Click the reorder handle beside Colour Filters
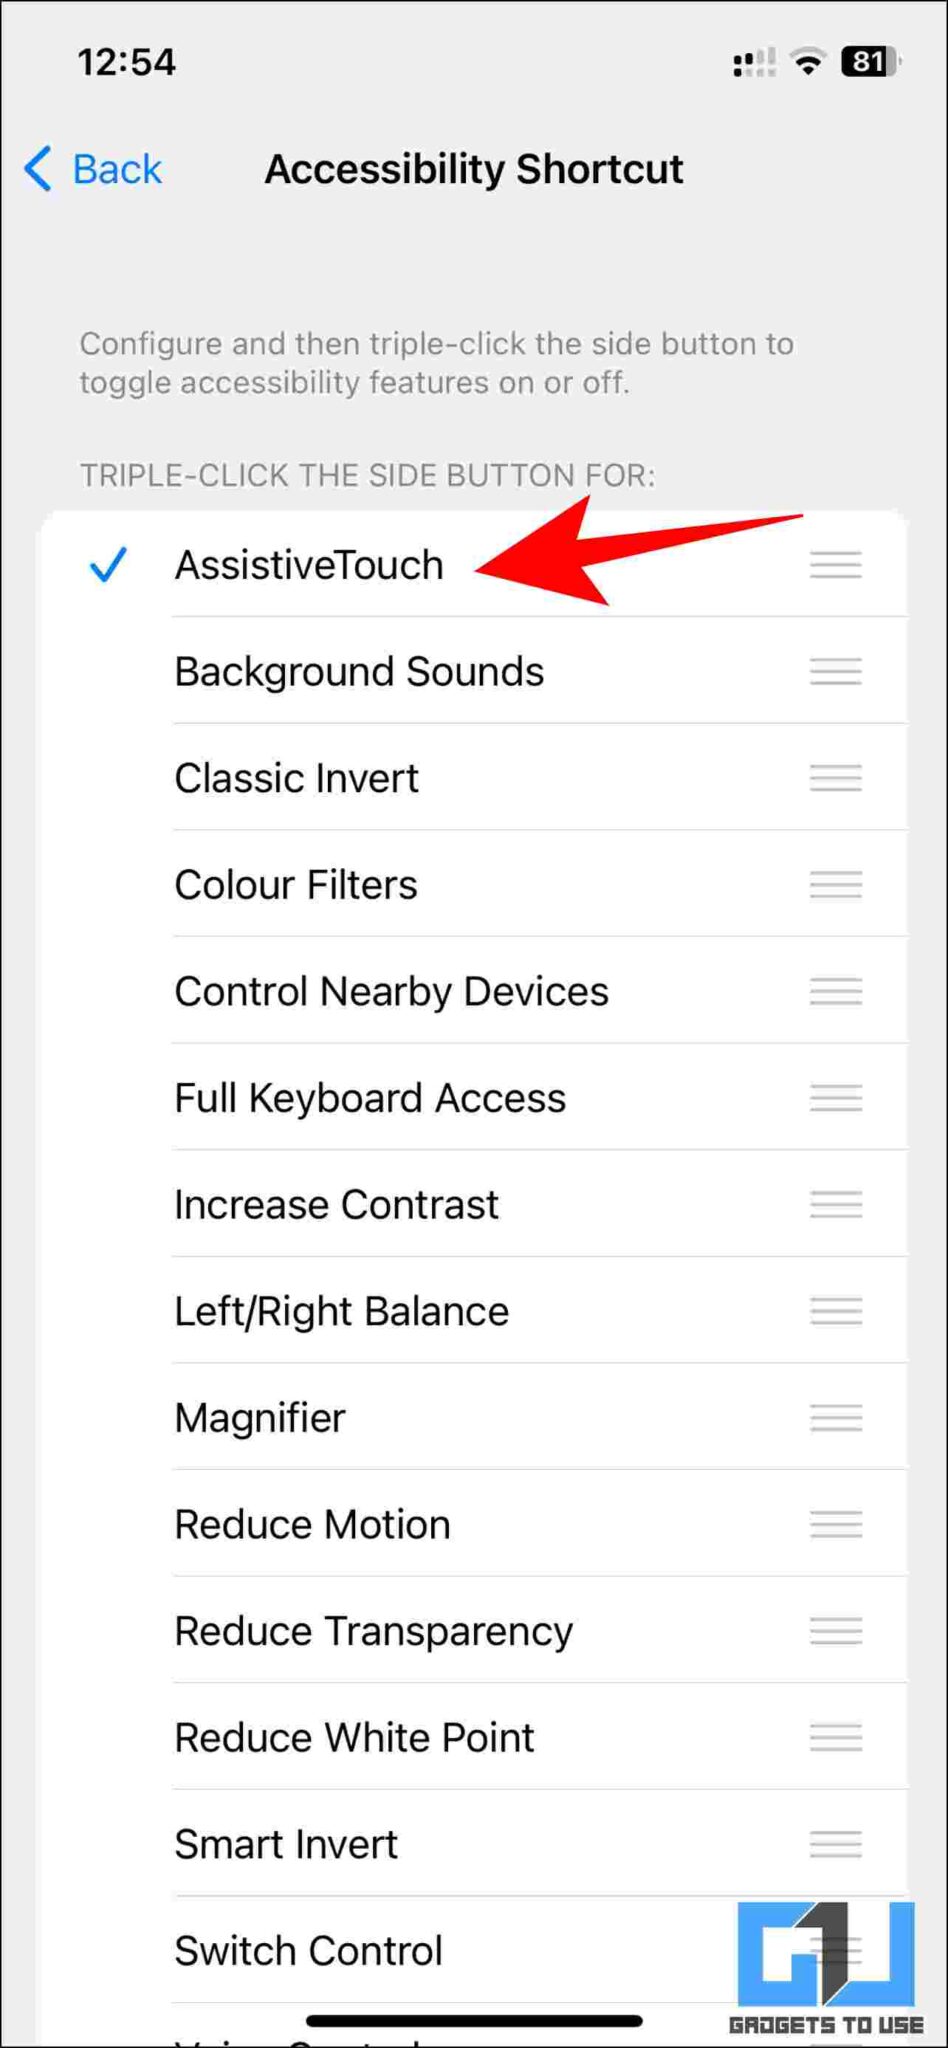The image size is (948, 2048). tap(836, 885)
